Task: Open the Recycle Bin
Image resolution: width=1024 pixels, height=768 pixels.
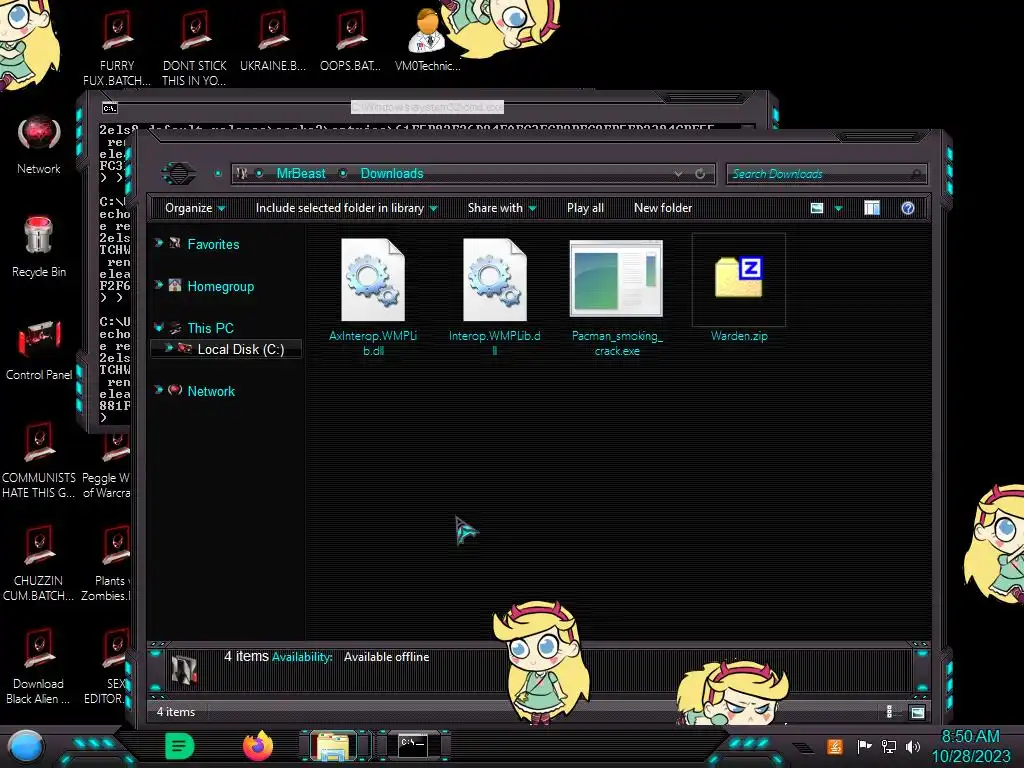Action: [x=39, y=247]
